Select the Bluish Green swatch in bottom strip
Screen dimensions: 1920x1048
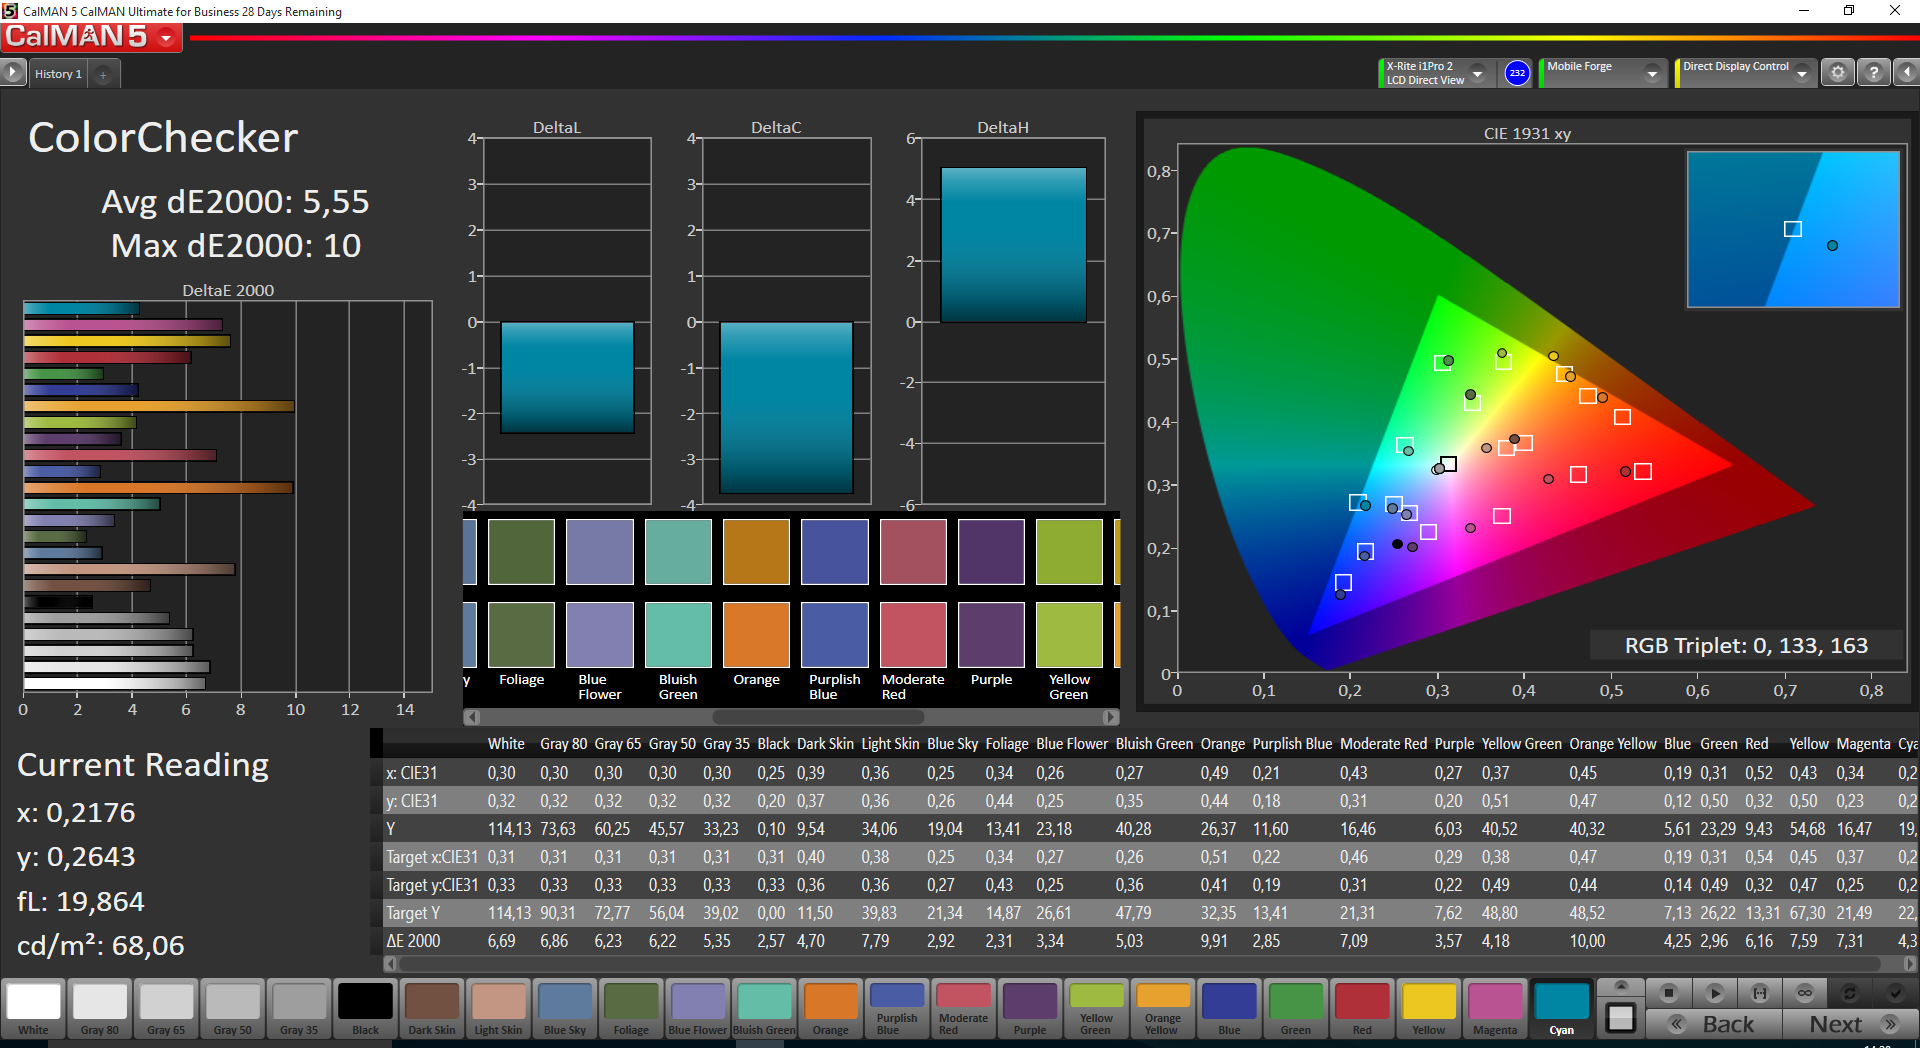[764, 1008]
